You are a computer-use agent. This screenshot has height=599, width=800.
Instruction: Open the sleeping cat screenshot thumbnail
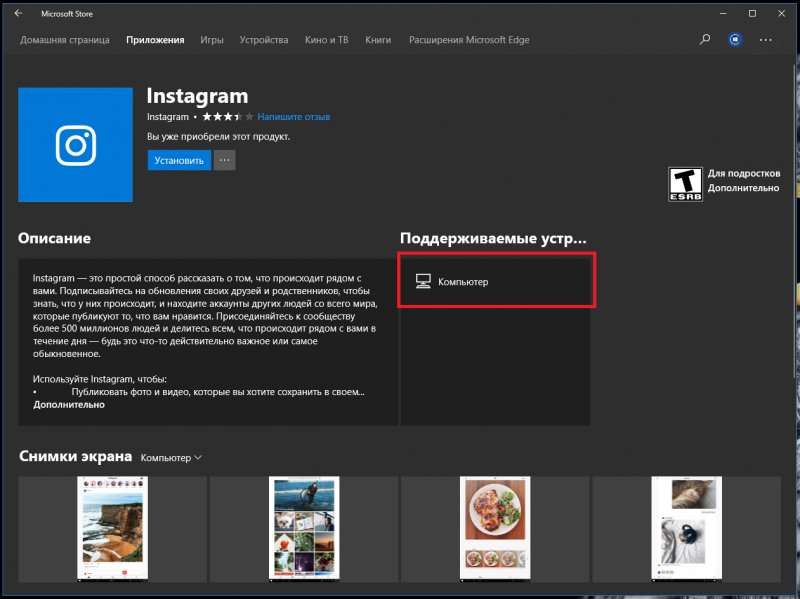pyautogui.click(x=687, y=529)
